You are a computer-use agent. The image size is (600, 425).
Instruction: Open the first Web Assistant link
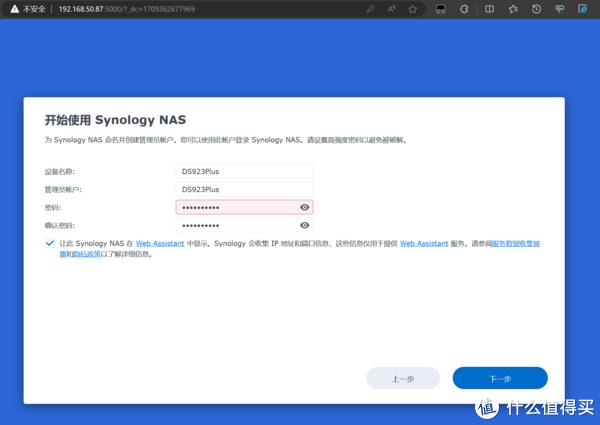[x=160, y=243]
